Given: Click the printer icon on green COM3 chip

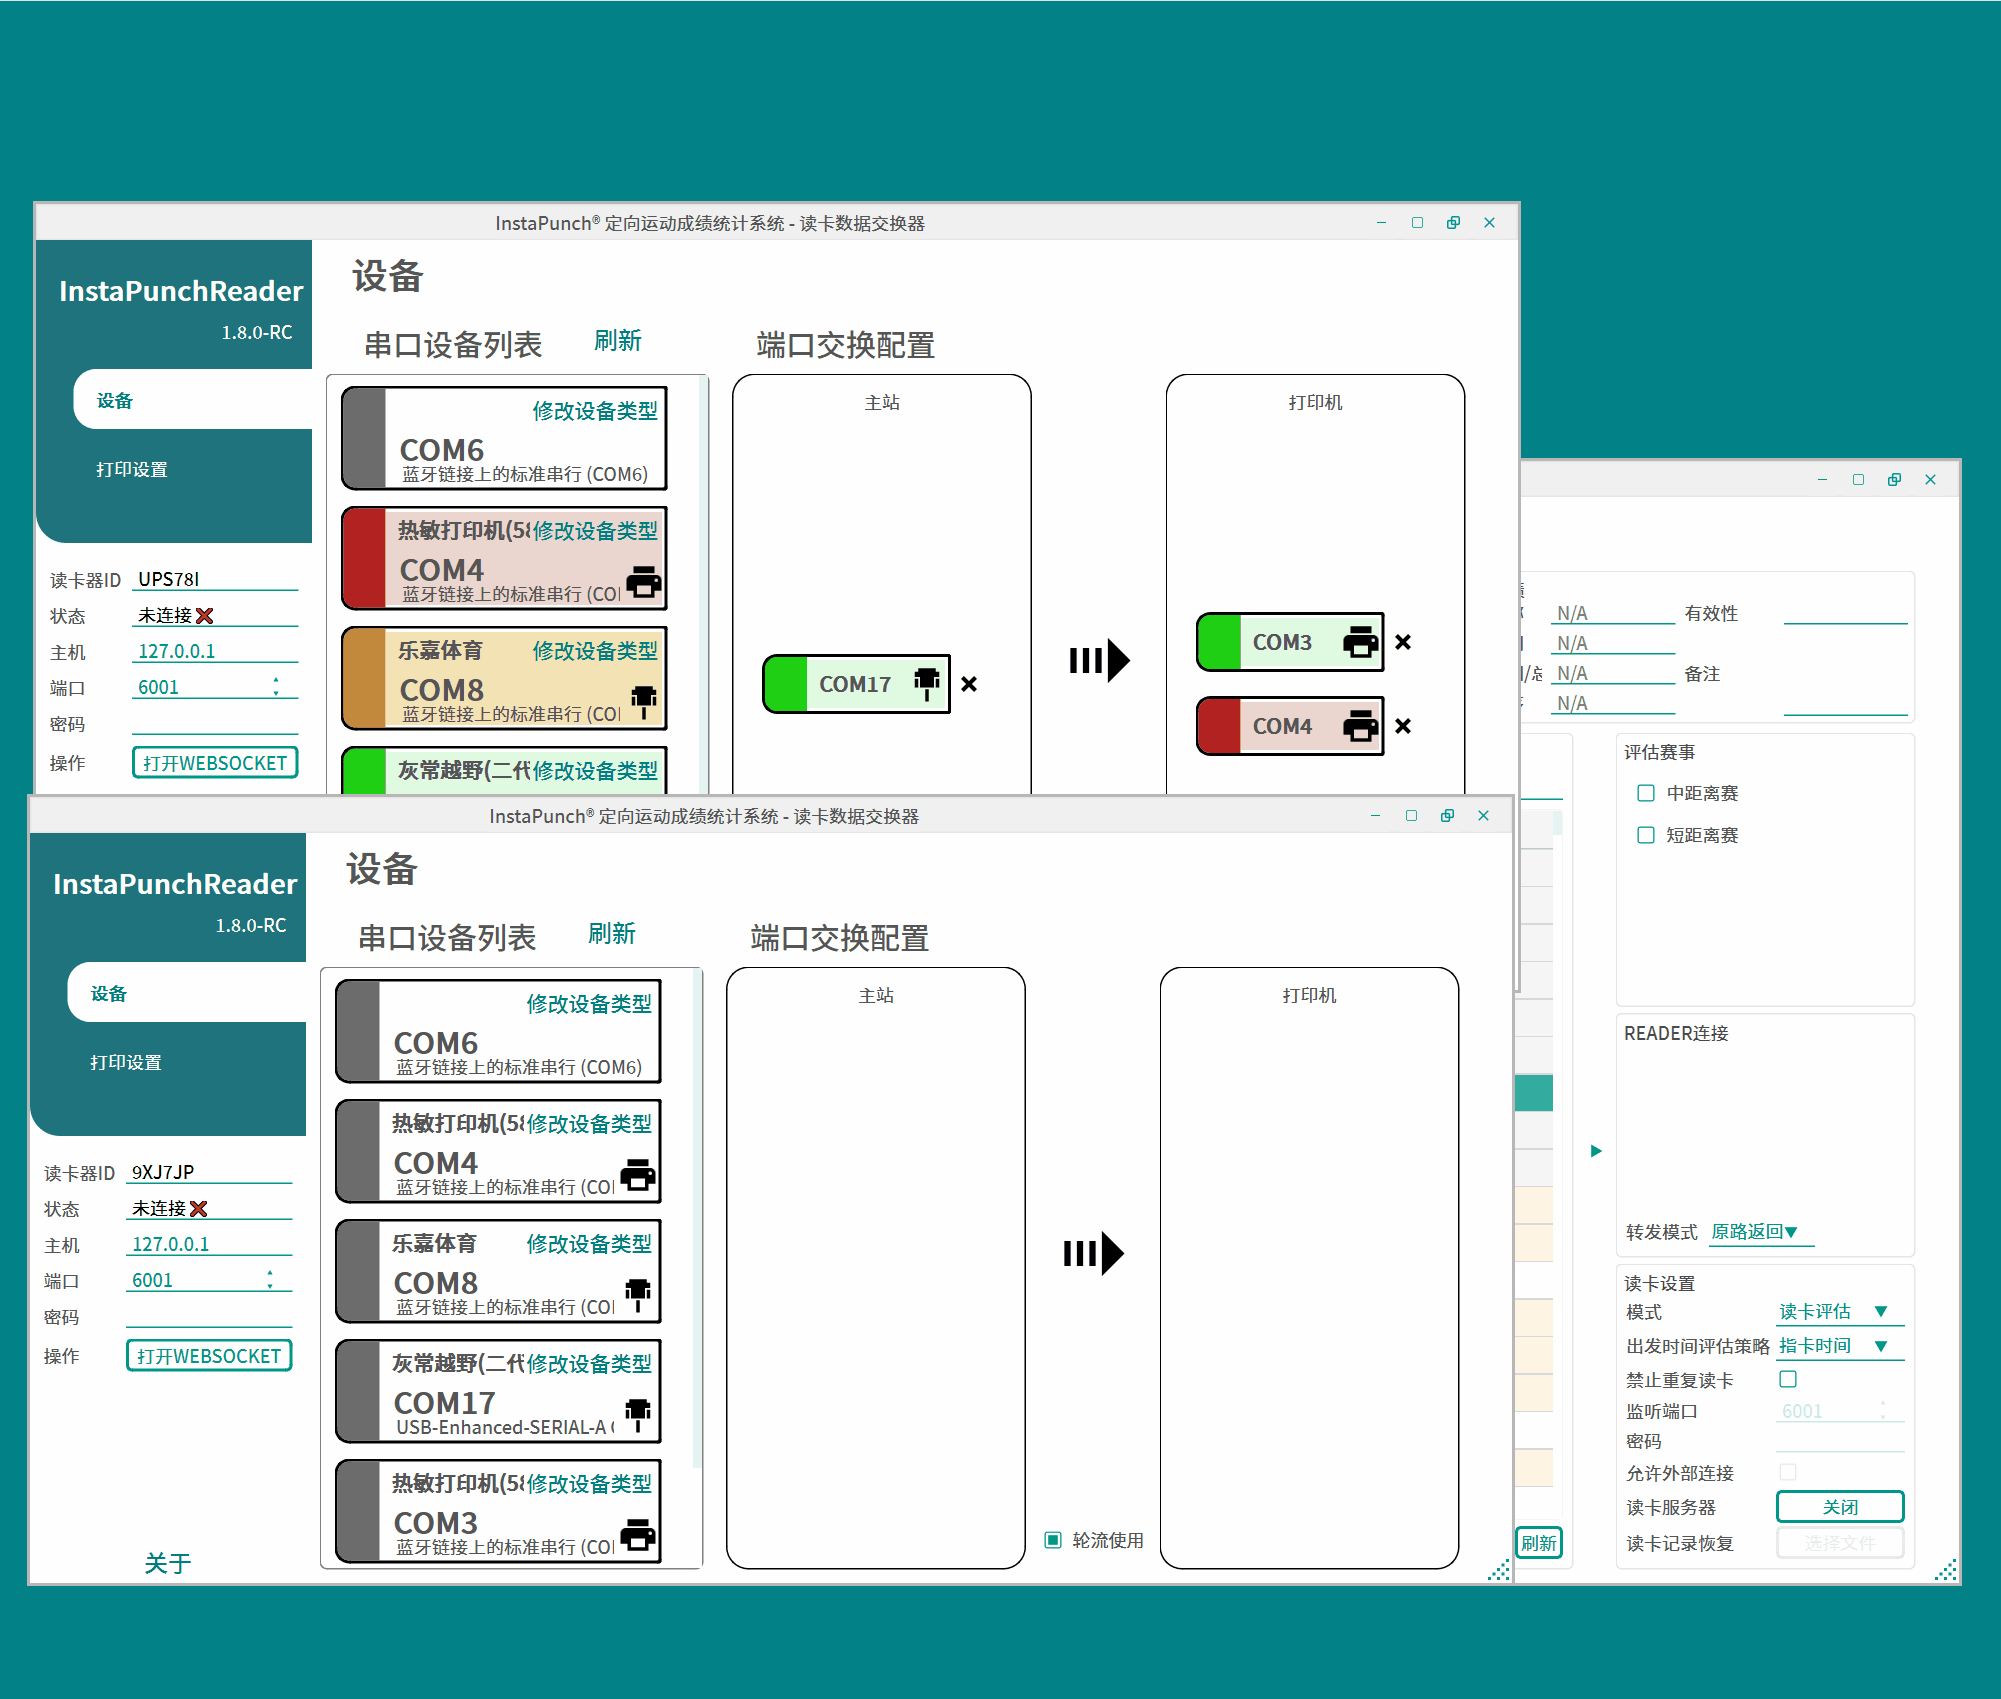Looking at the screenshot, I should click(x=1359, y=642).
